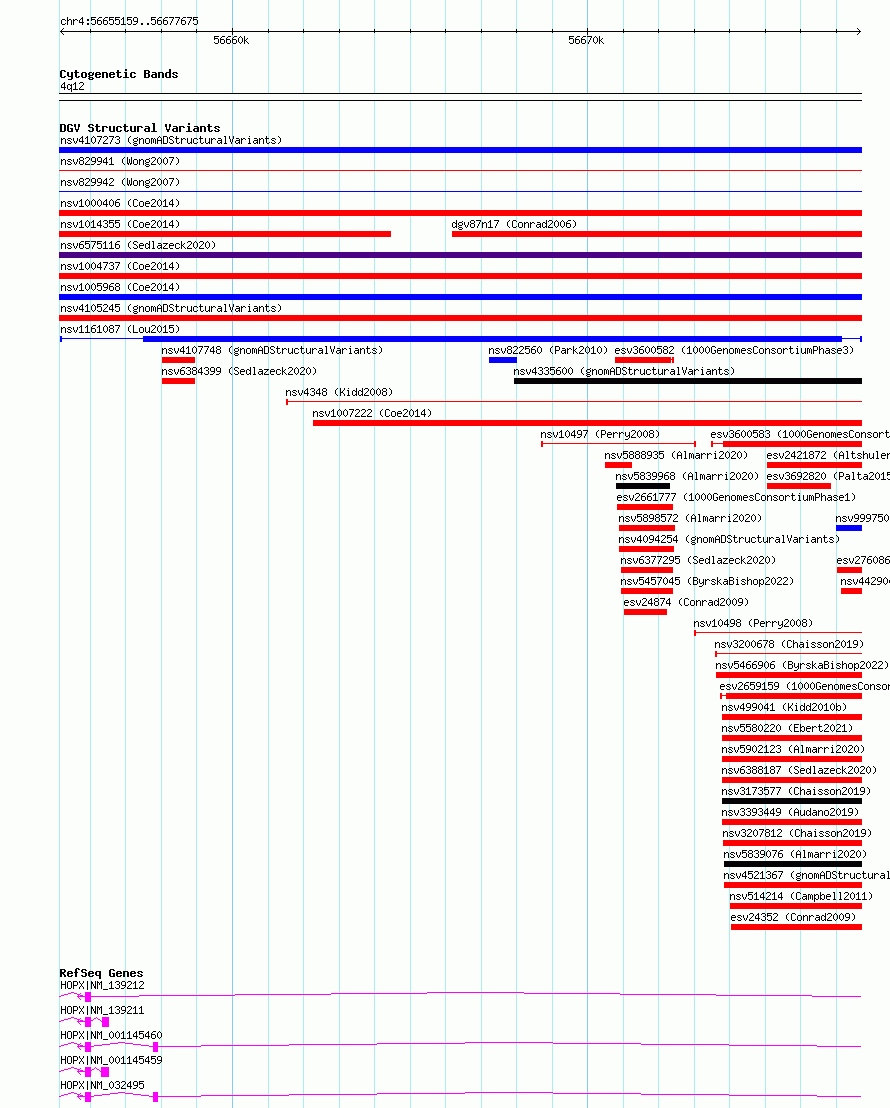Screen dimensions: 890x1108
Task: Click the 56660k ruler position marker
Action: 231,41
